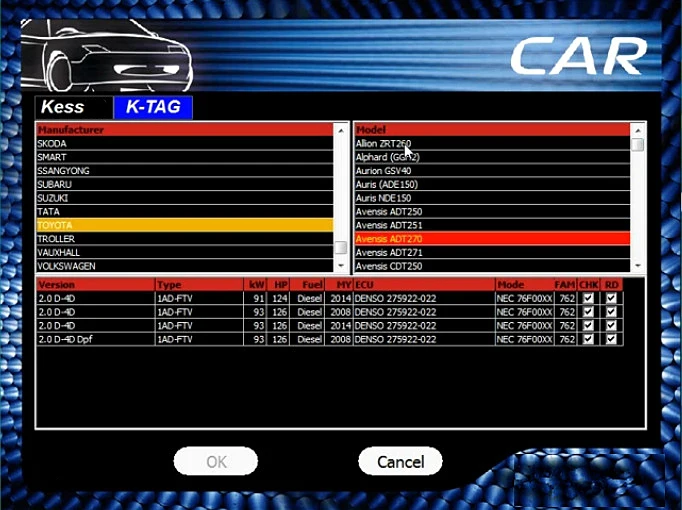
Task: Click the Version column header
Action: tap(96, 285)
